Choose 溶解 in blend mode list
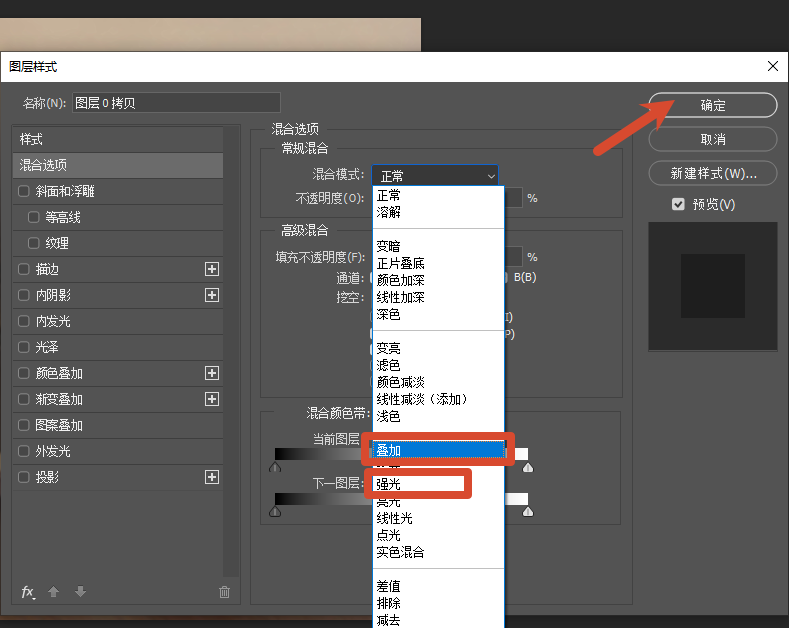Viewport: 789px width, 628px height. 438,212
